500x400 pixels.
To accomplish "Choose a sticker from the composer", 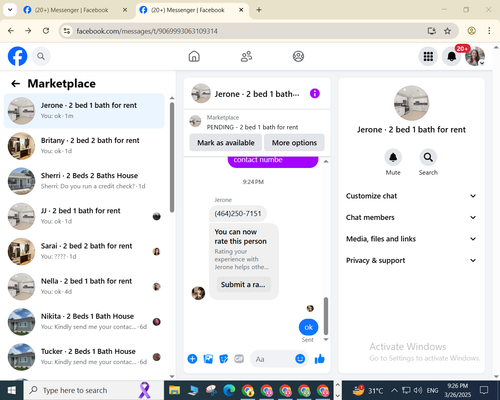I will point(223,359).
